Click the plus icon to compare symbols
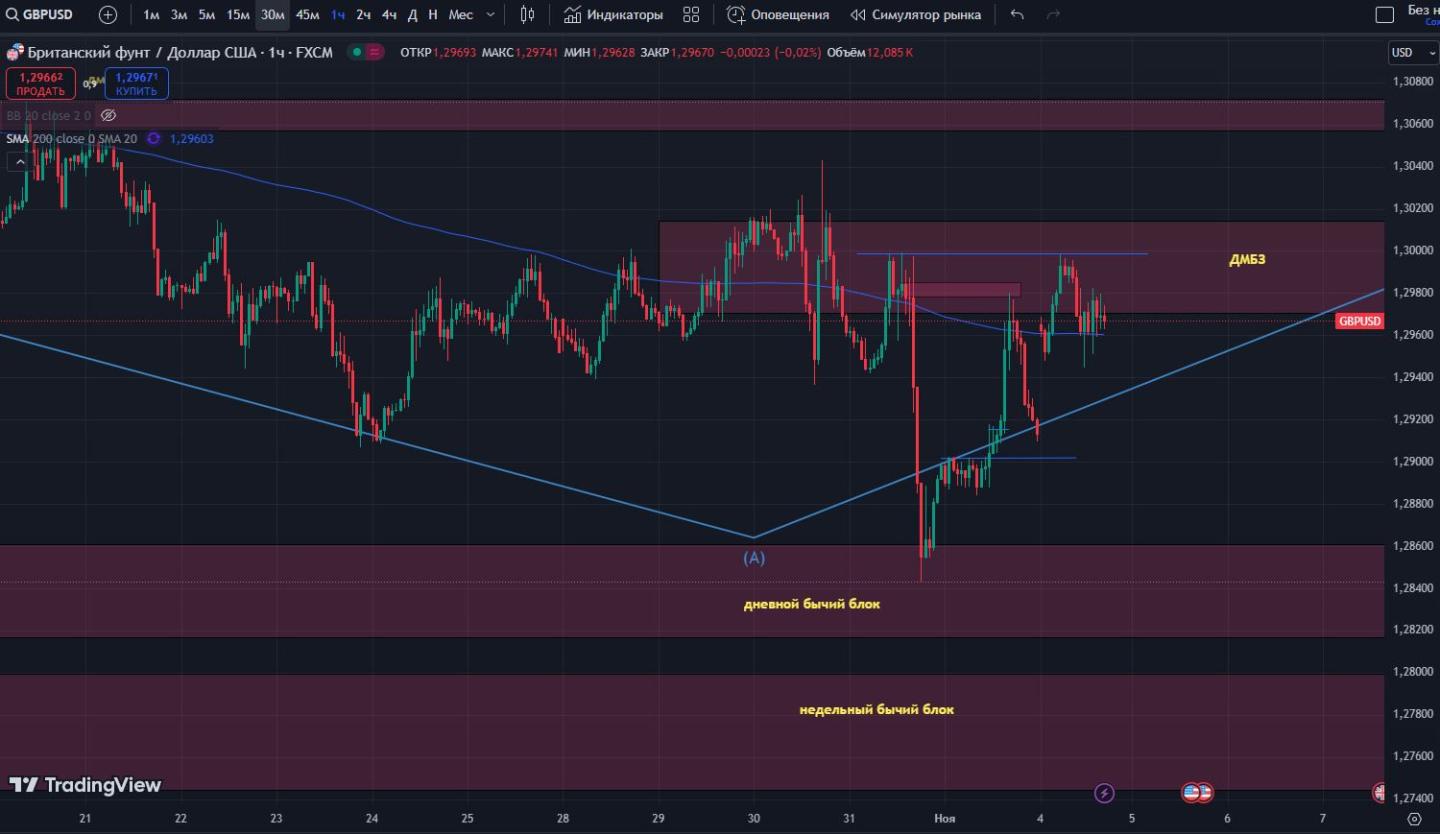1440x834 pixels. pos(108,15)
